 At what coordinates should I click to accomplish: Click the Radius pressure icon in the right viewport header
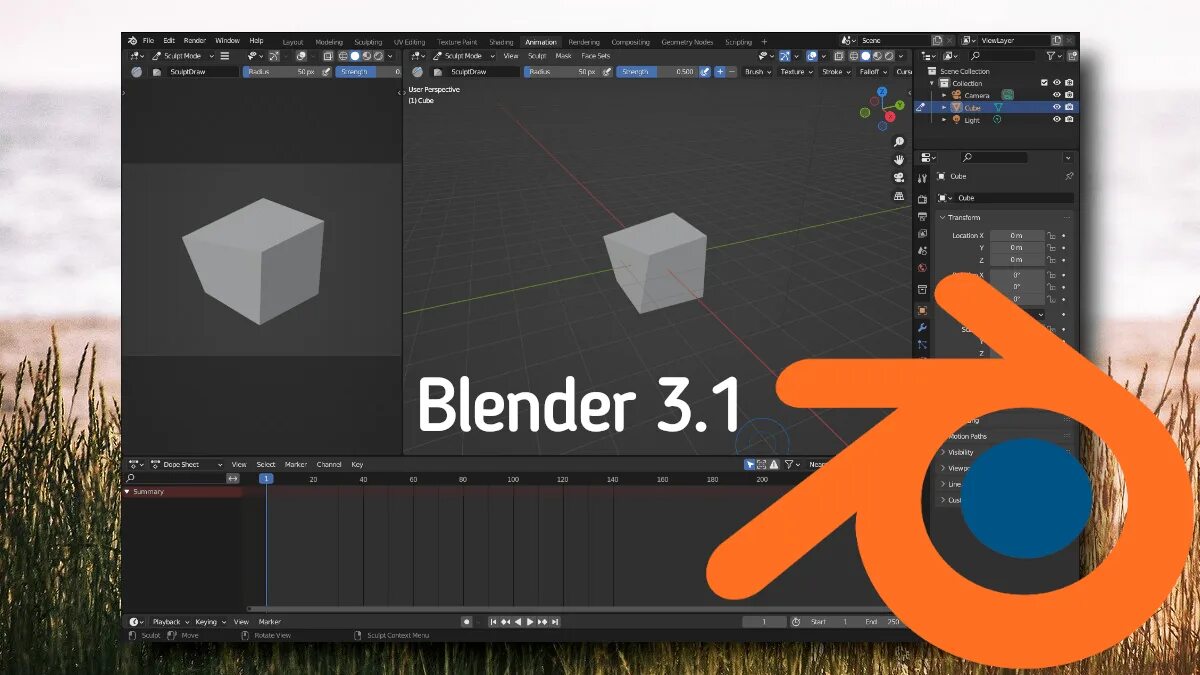pos(607,72)
